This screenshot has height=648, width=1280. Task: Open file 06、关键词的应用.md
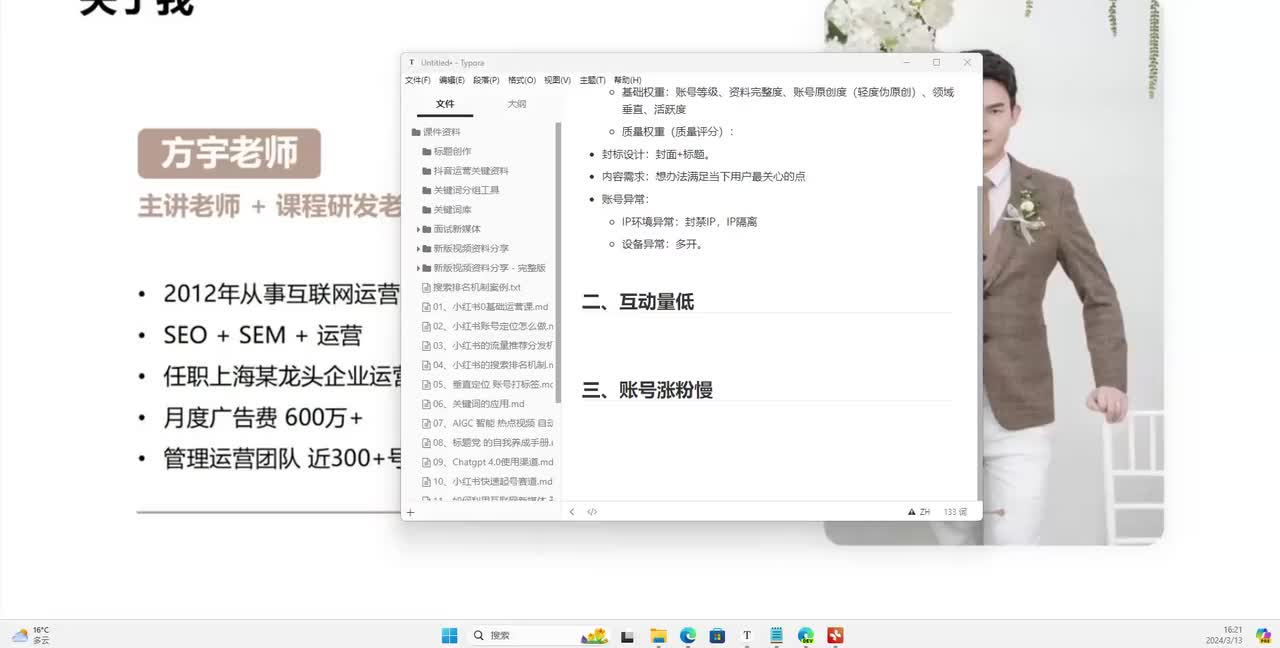[x=478, y=404]
